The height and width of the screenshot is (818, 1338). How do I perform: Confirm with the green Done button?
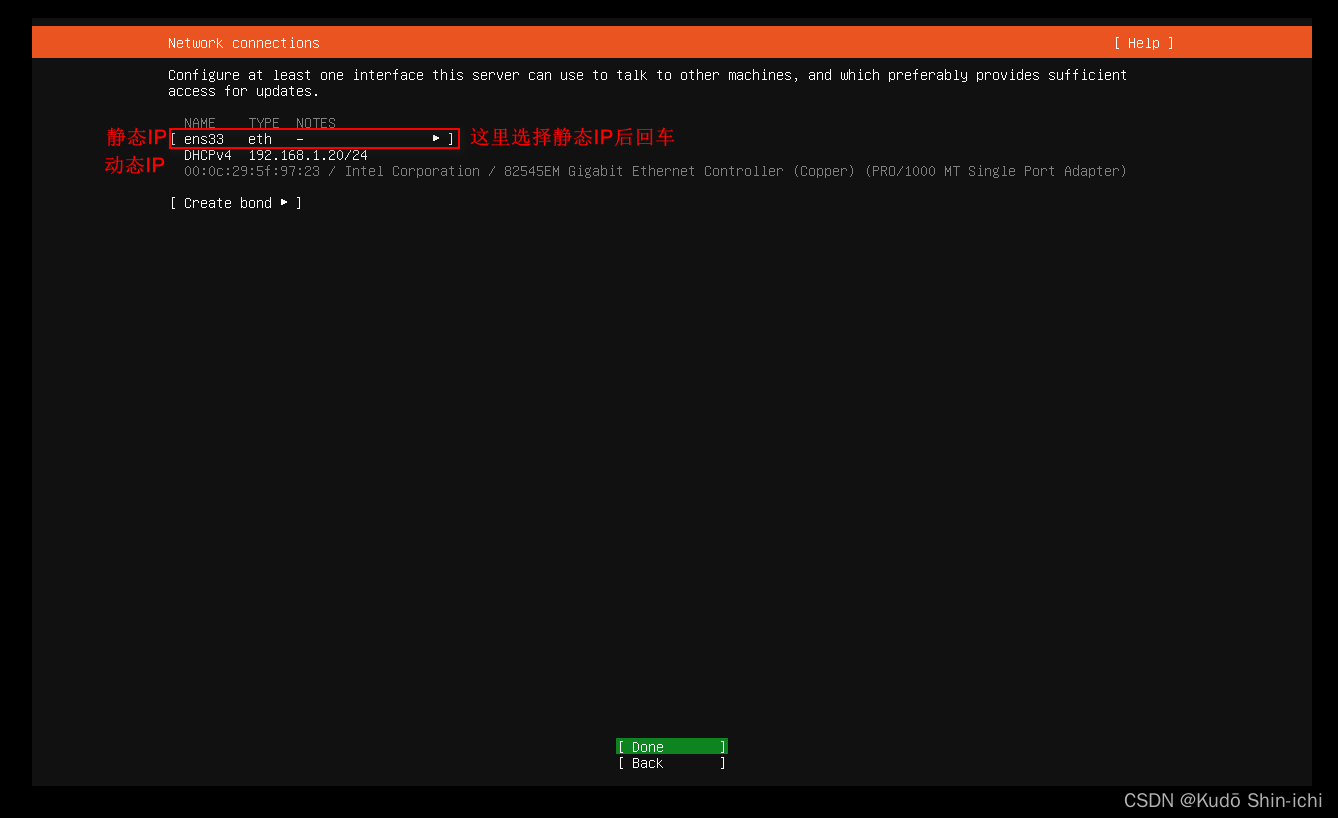671,747
